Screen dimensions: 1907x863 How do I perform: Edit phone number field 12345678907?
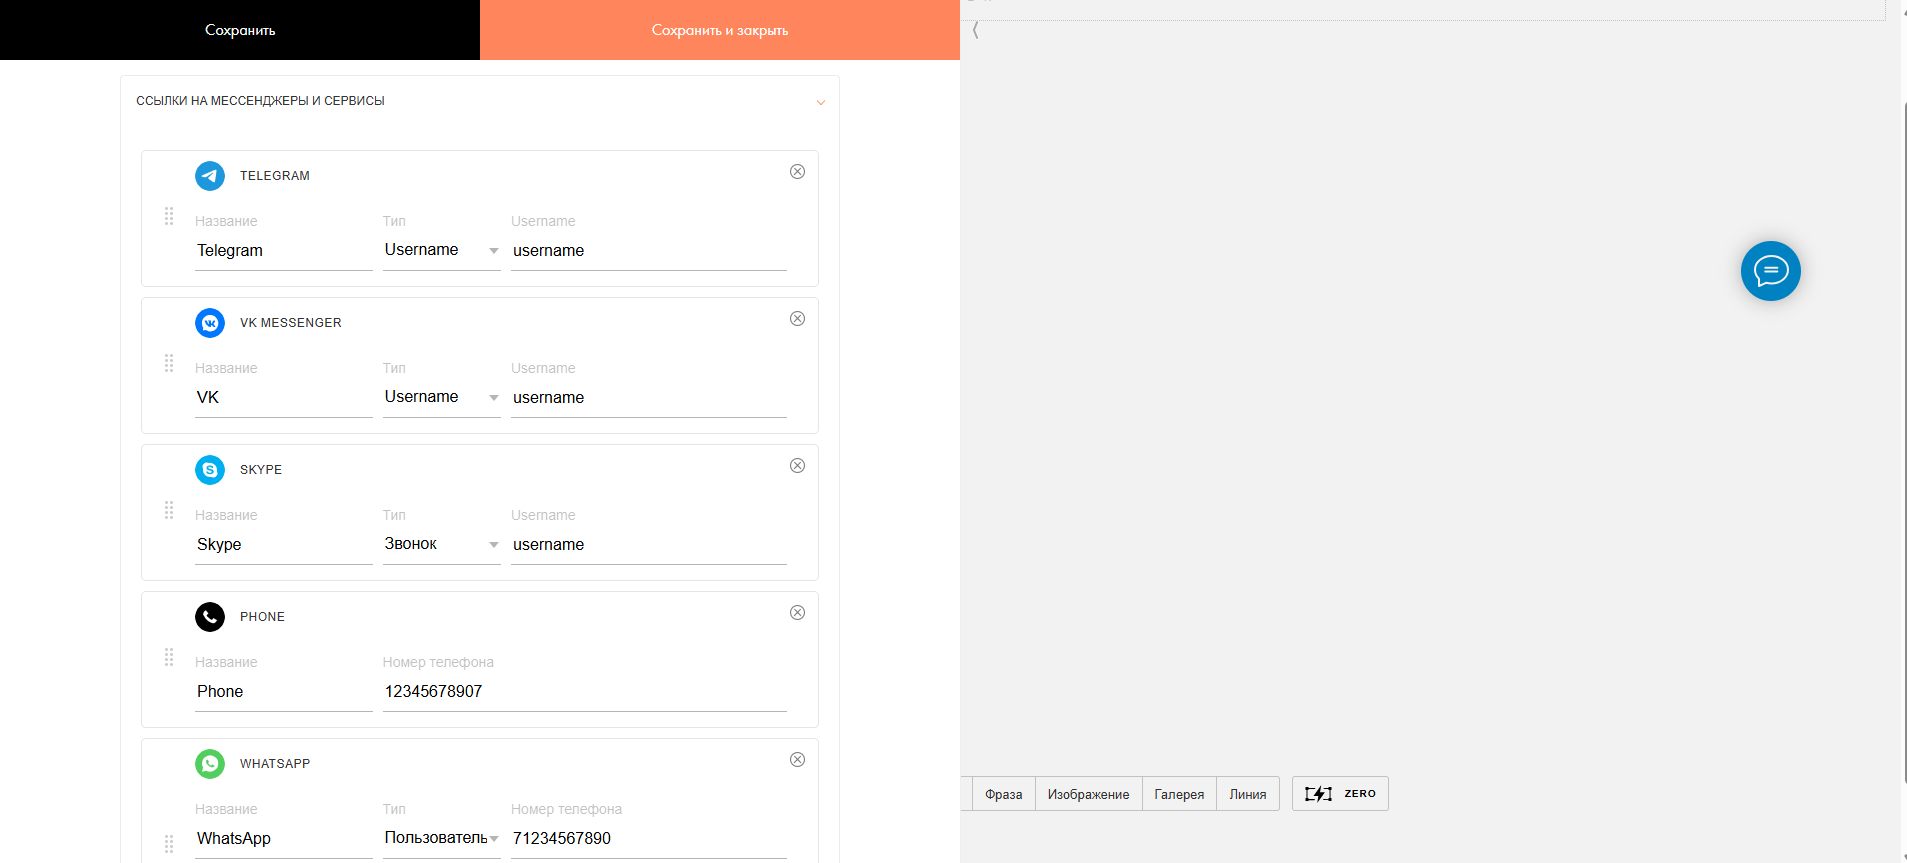click(x=585, y=692)
